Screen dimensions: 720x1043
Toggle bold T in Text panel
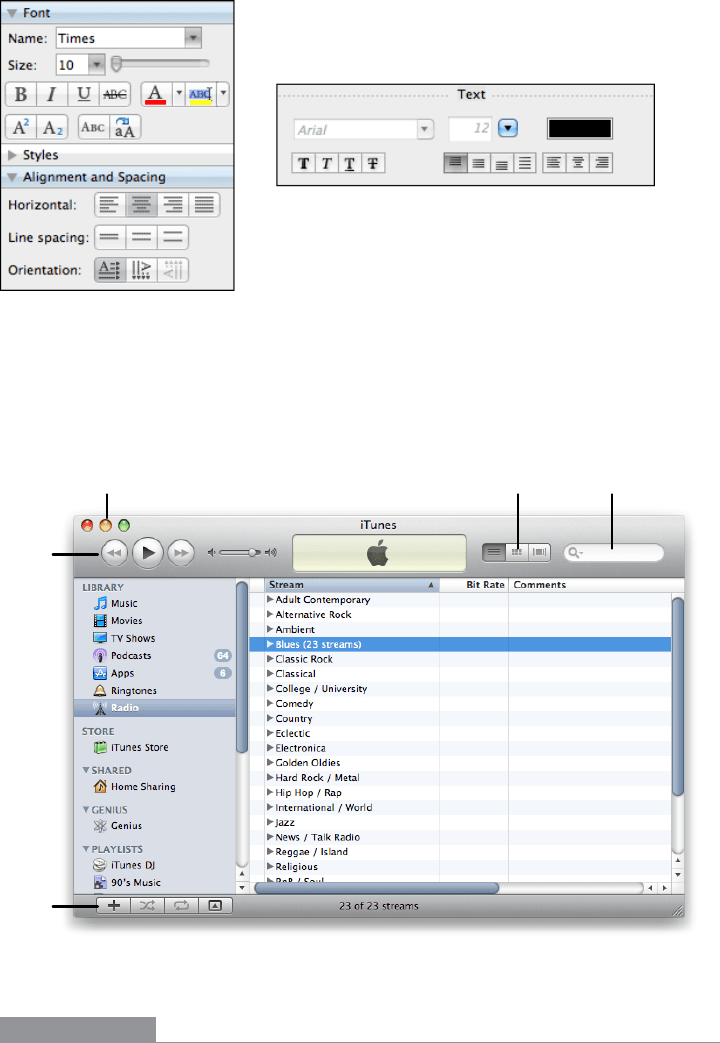(x=303, y=163)
